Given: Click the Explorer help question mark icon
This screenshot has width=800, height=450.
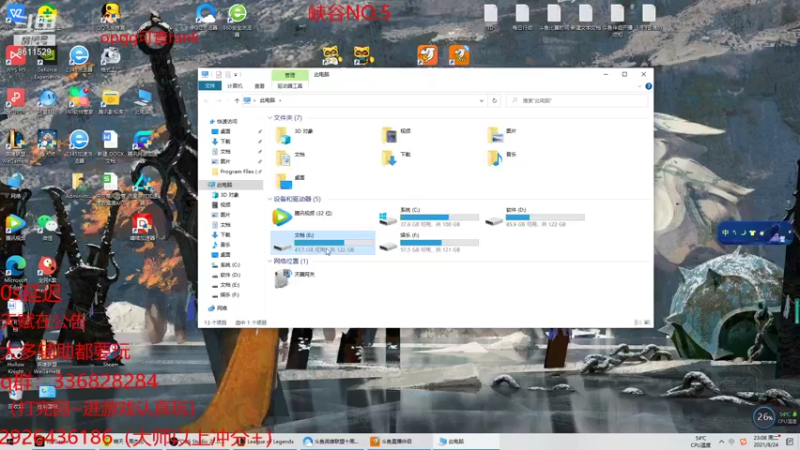Looking at the screenshot, I should click(648, 86).
